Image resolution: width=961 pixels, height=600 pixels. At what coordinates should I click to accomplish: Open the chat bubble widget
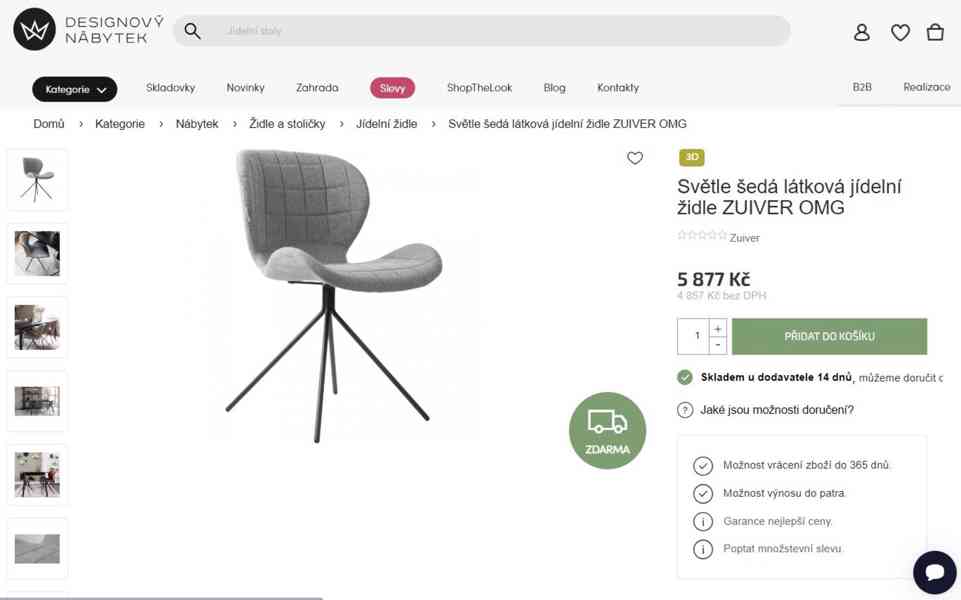tap(934, 572)
